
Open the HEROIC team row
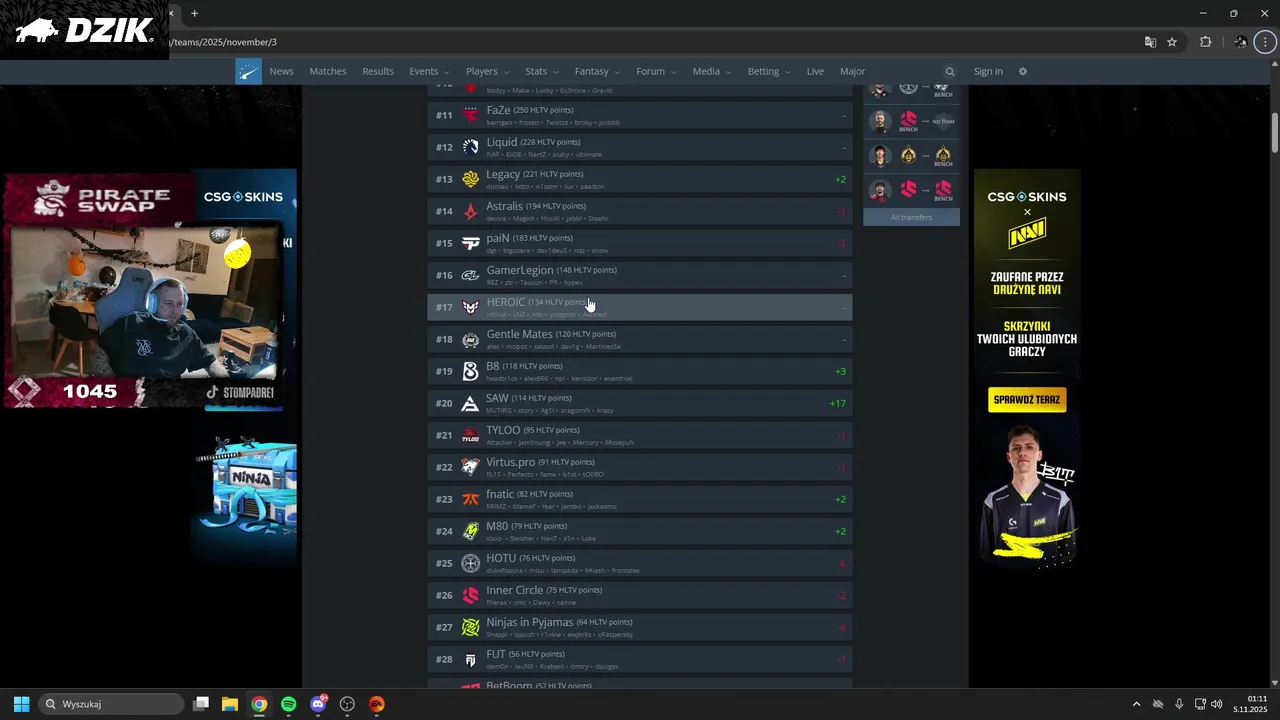point(640,307)
